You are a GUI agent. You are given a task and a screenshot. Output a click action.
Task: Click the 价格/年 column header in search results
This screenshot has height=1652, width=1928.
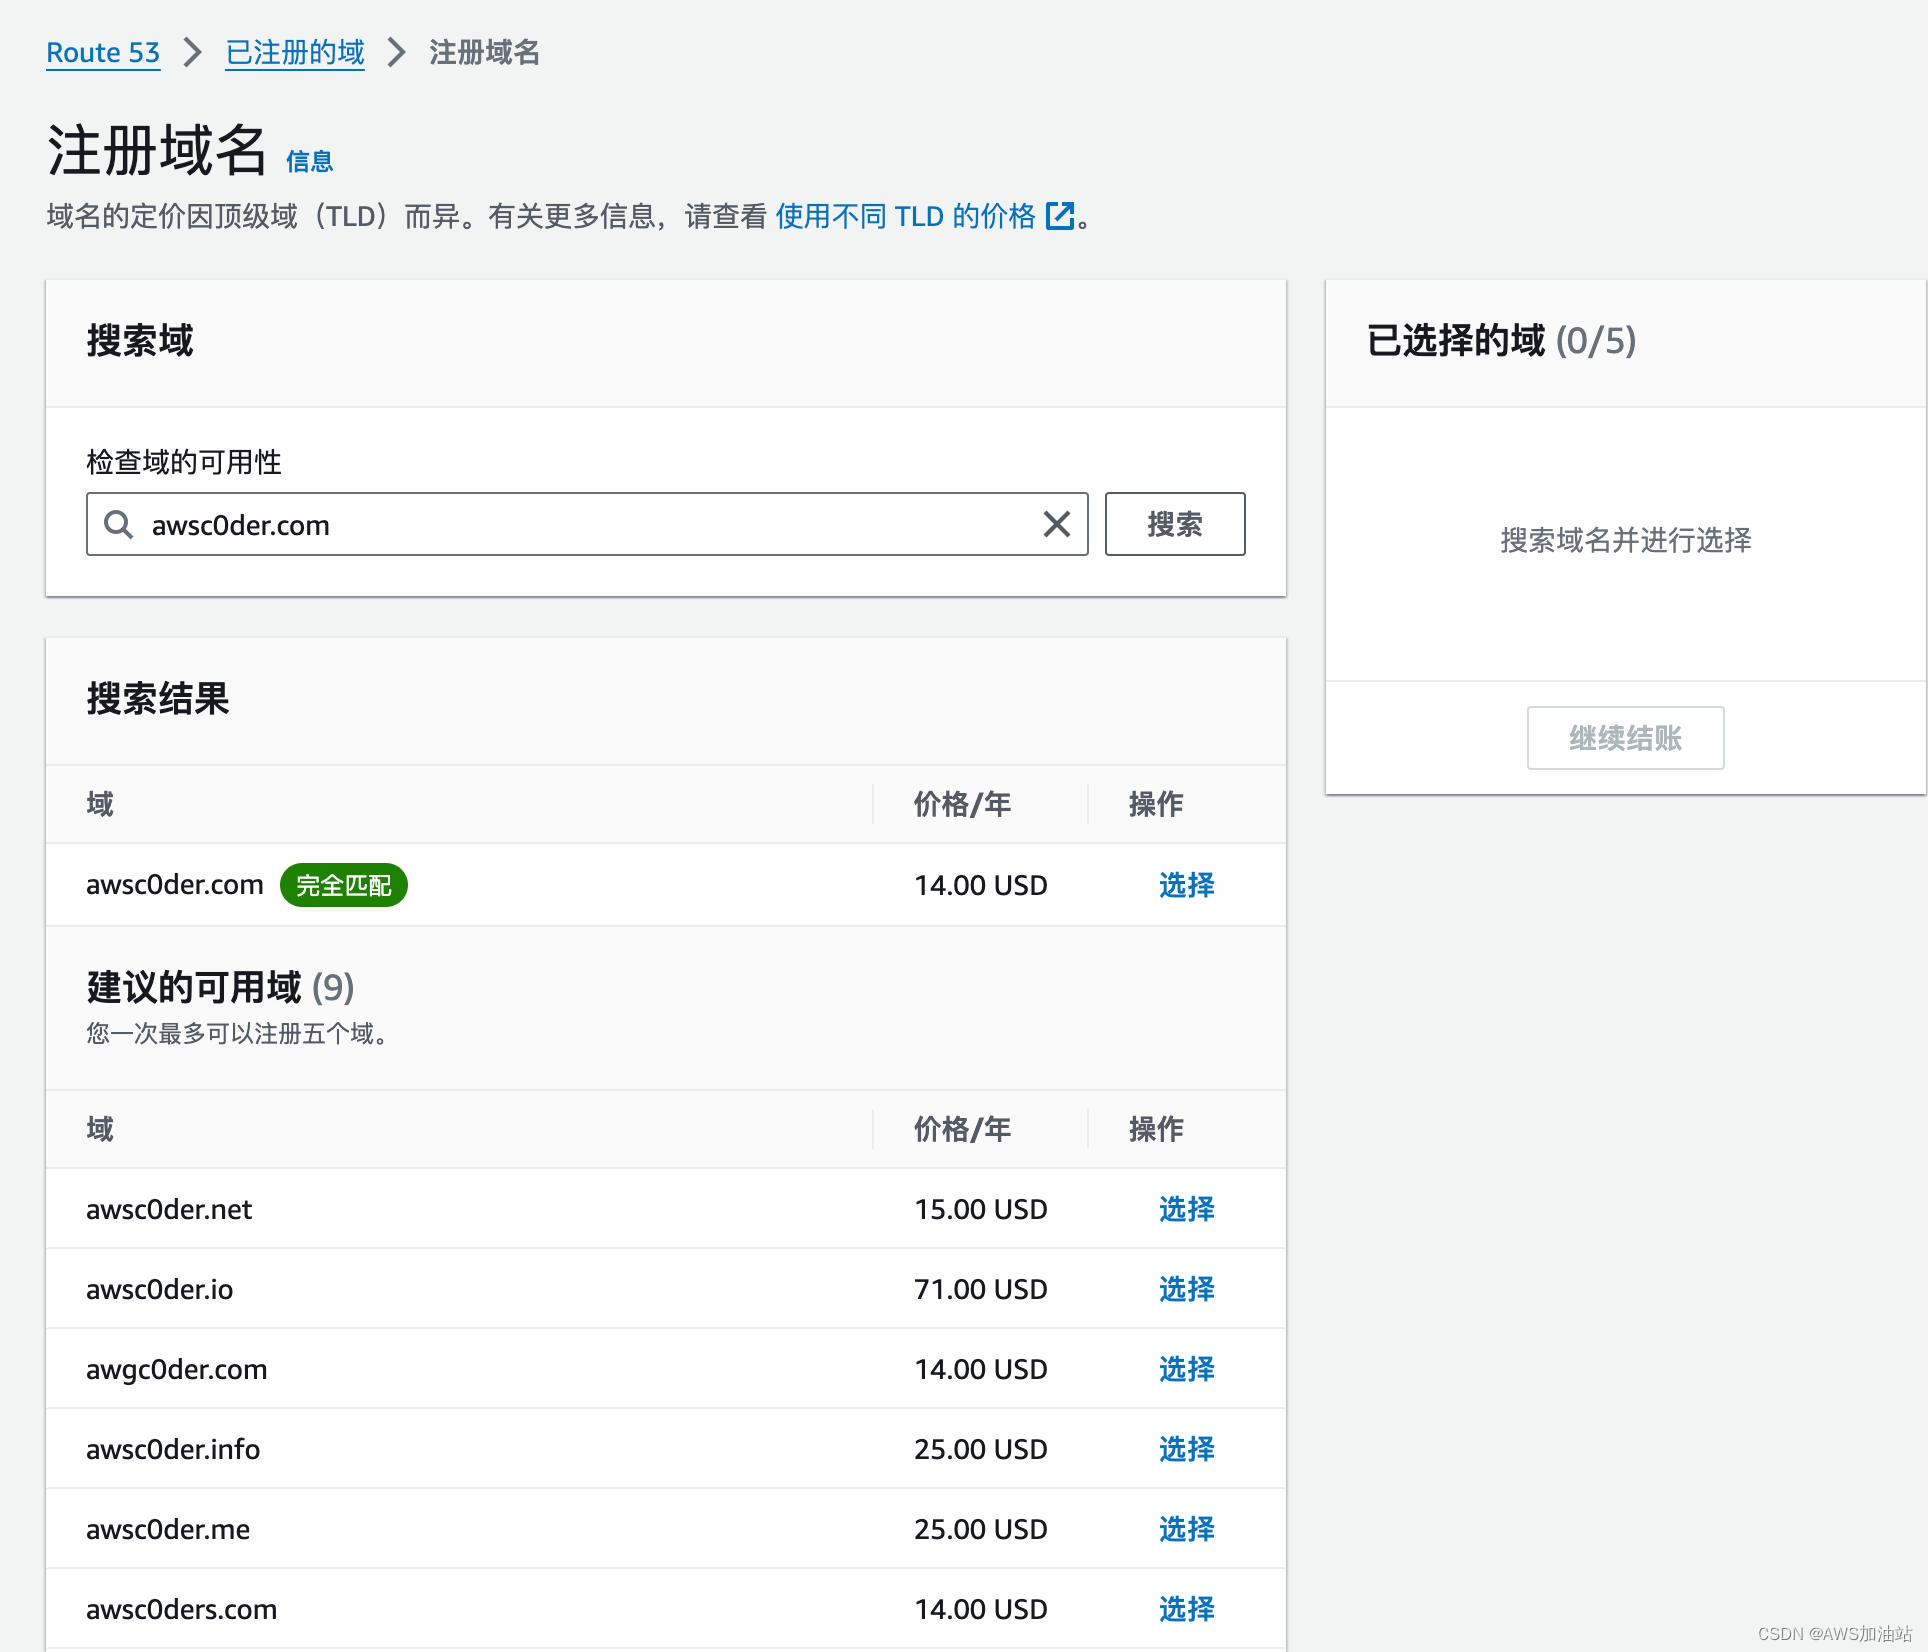[962, 804]
